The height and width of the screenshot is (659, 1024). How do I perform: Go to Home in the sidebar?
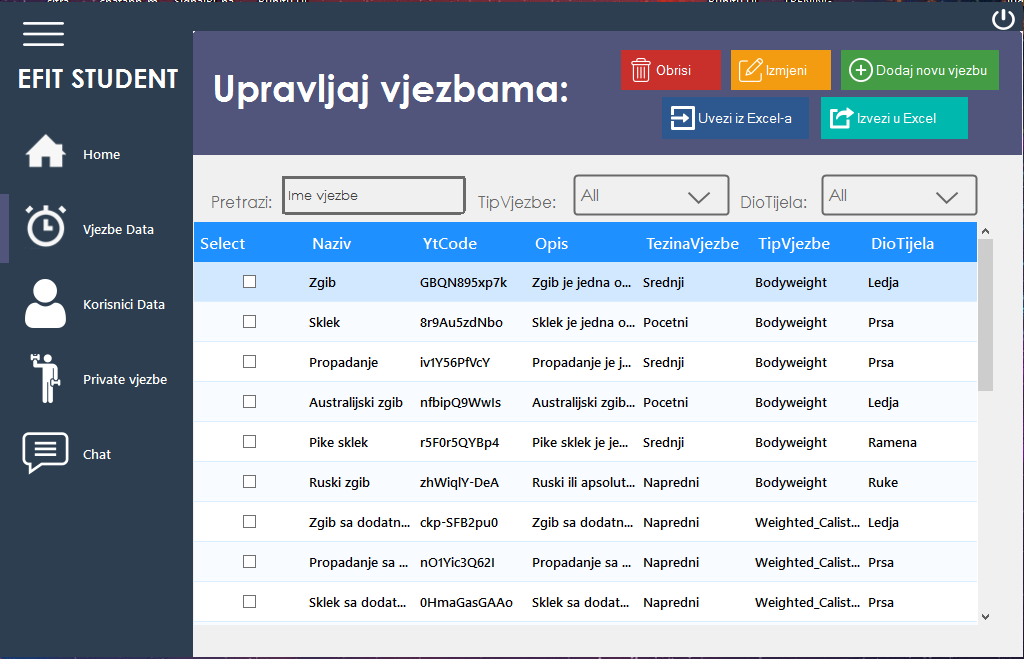pyautogui.click(x=101, y=154)
